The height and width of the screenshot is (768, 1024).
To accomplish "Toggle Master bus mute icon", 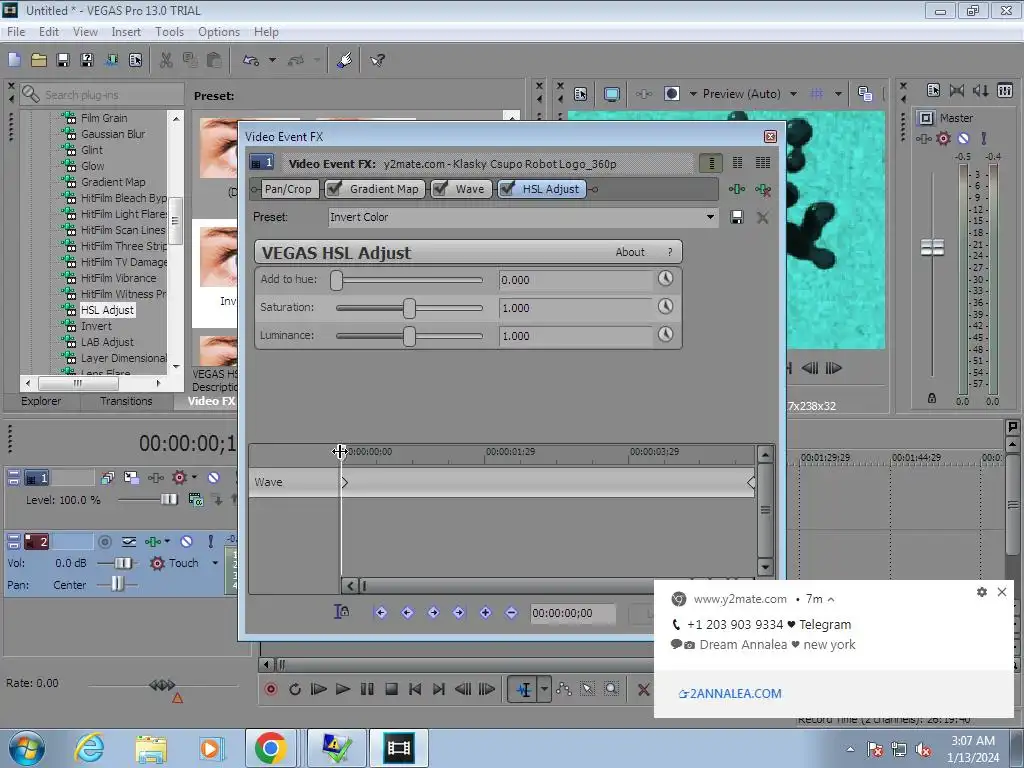I will [963, 138].
